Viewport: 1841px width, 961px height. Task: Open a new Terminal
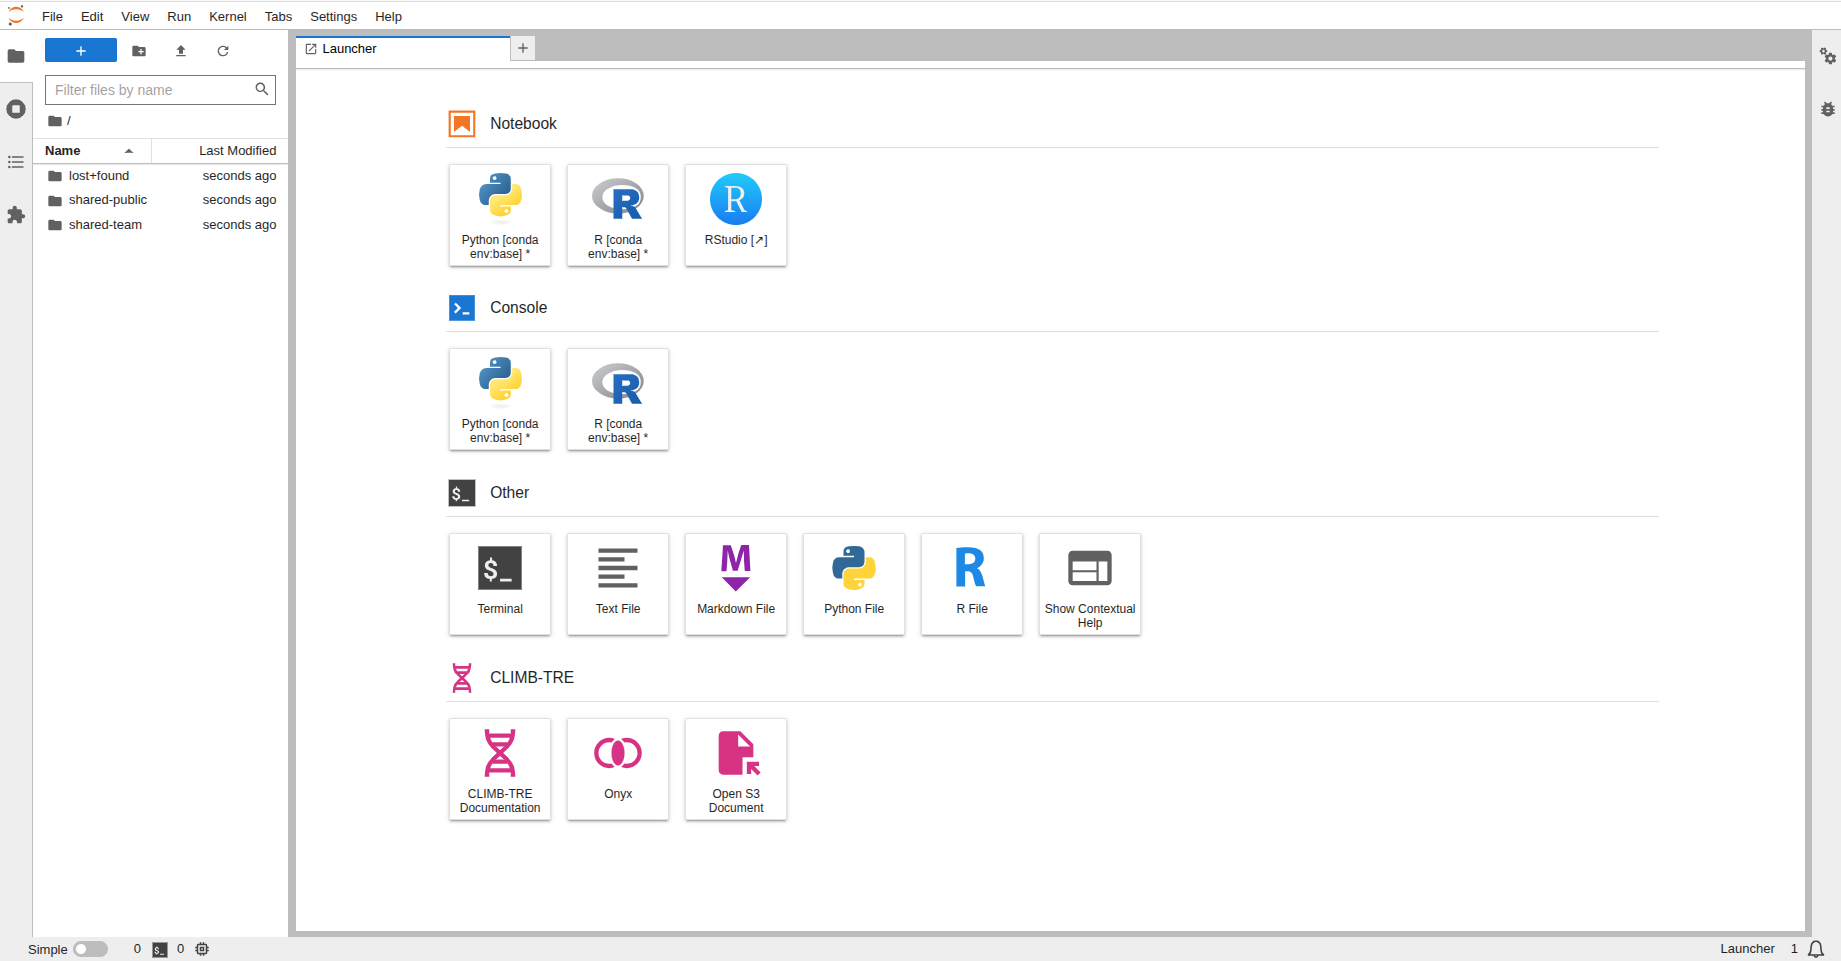[x=499, y=584]
